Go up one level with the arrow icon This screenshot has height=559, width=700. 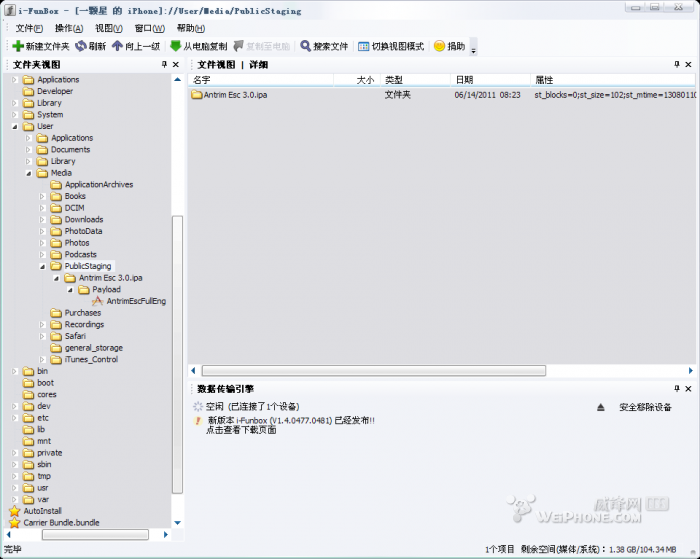[117, 46]
